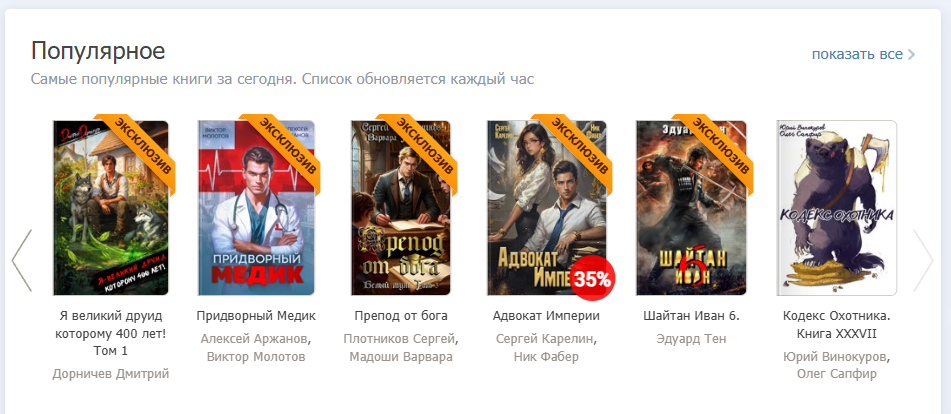Click author link Эдуард Тен
This screenshot has height=414, width=951.
(691, 339)
